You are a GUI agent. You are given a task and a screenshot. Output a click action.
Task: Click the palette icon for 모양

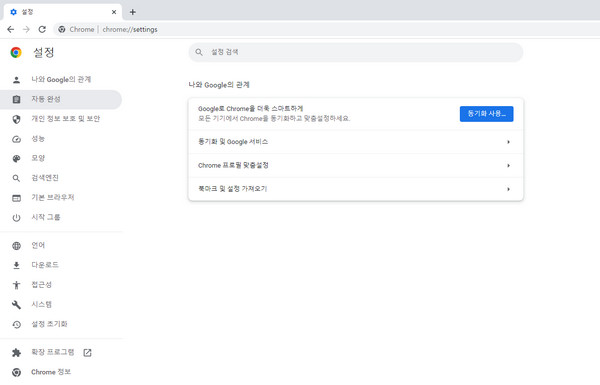[16, 158]
